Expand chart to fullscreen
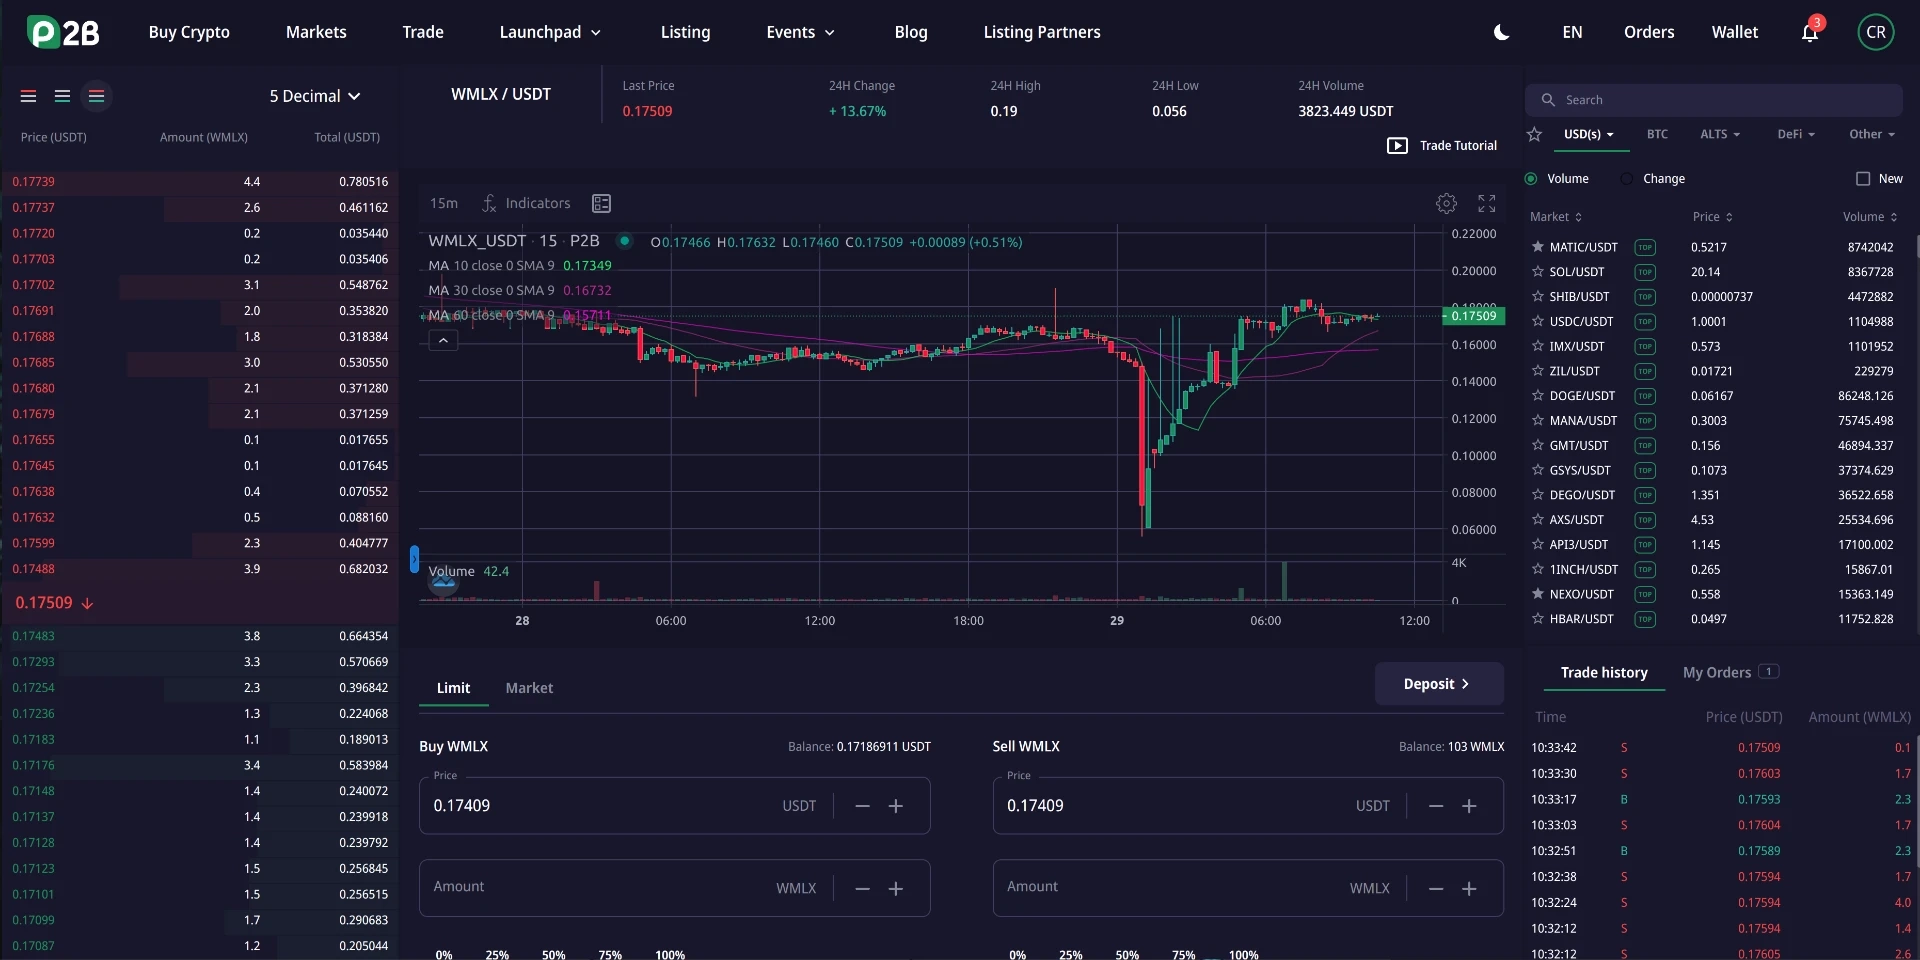The image size is (1920, 960). tap(1487, 203)
